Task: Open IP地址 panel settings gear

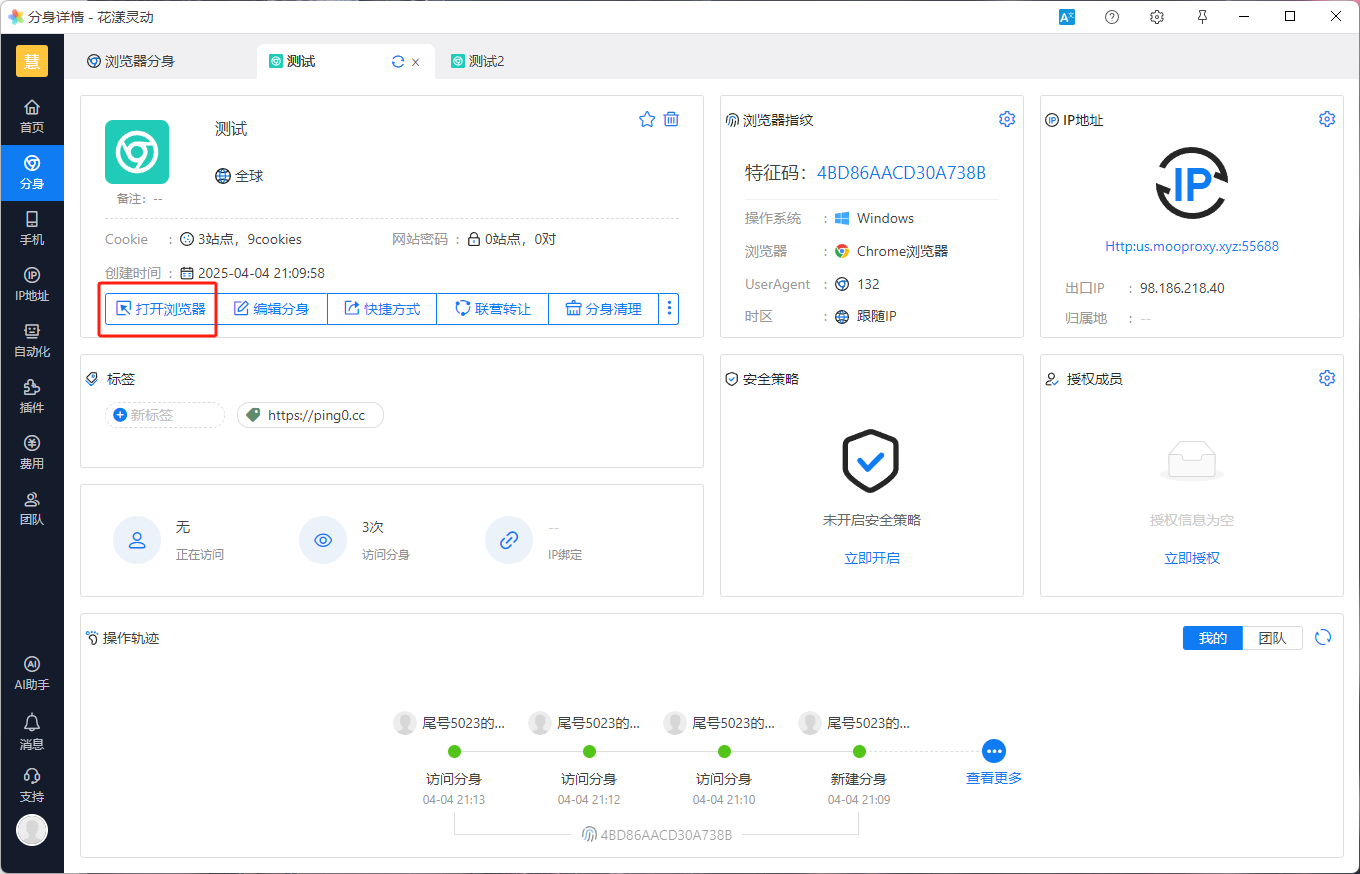Action: (1327, 119)
